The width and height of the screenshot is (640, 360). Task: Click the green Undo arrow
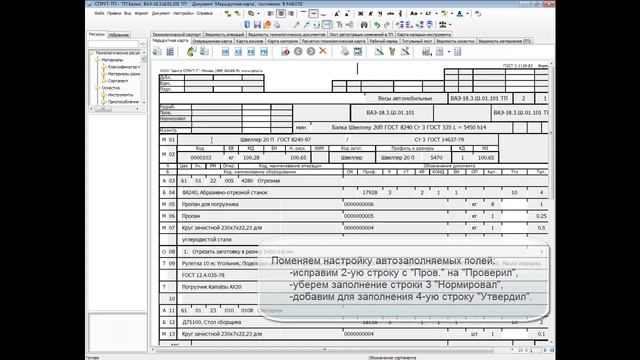pyautogui.click(x=377, y=25)
